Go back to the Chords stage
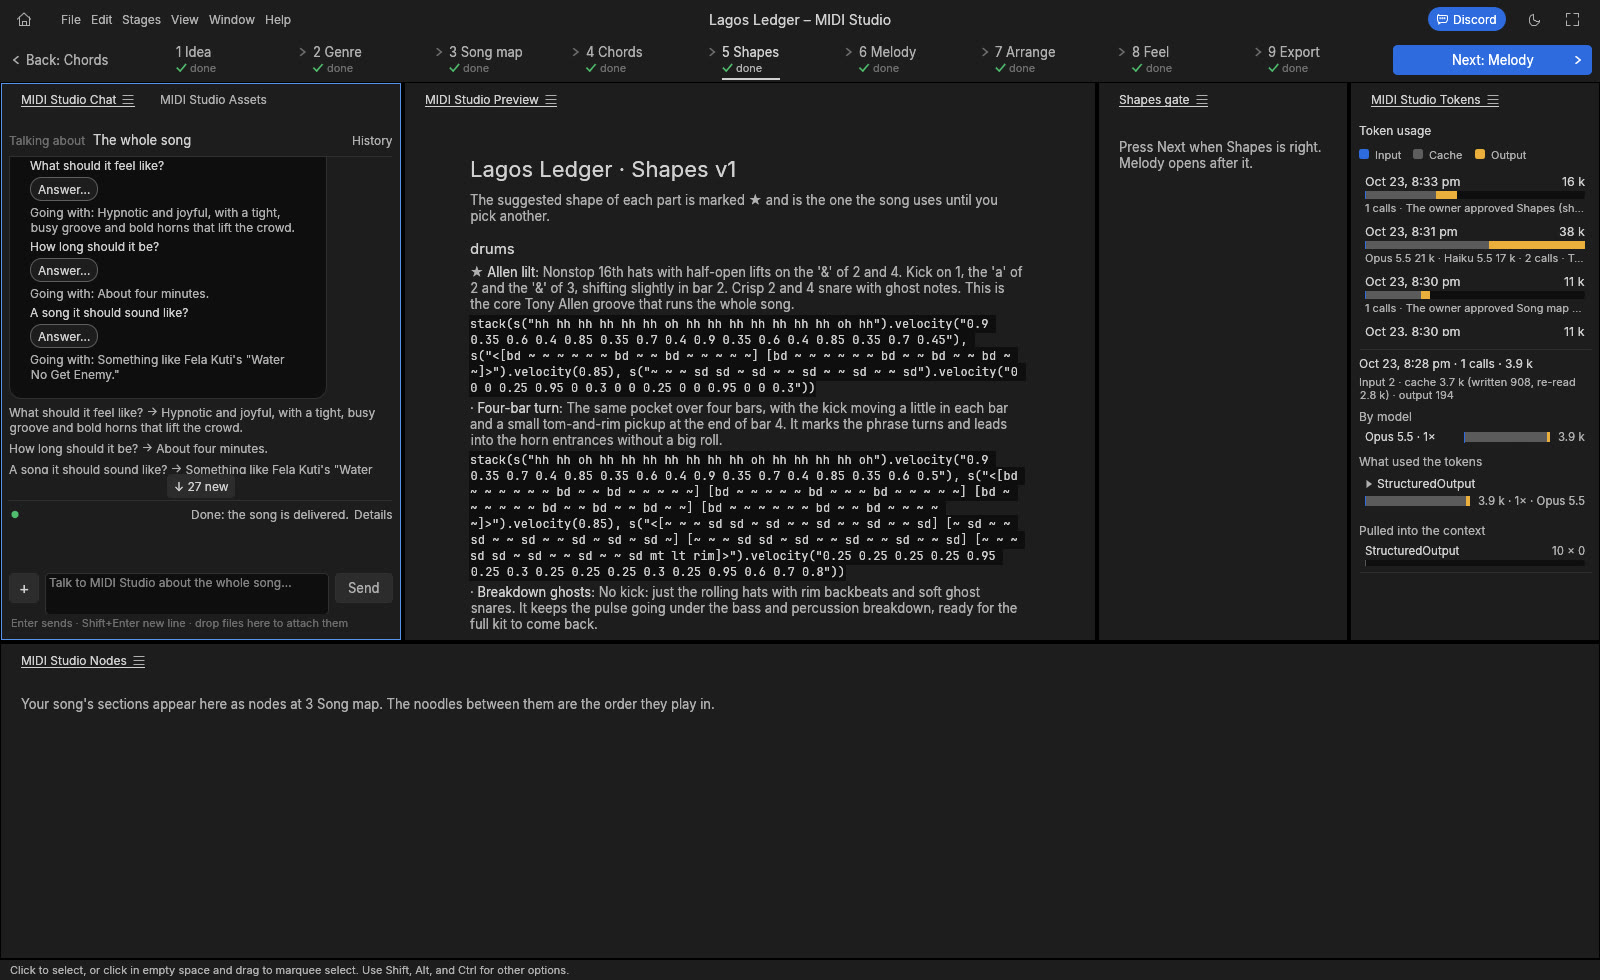 click(x=60, y=60)
